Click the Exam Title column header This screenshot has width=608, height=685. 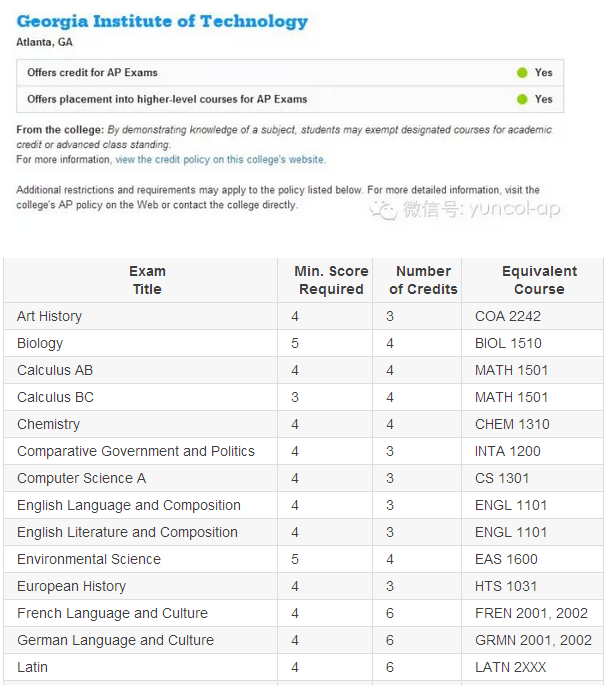point(147,280)
